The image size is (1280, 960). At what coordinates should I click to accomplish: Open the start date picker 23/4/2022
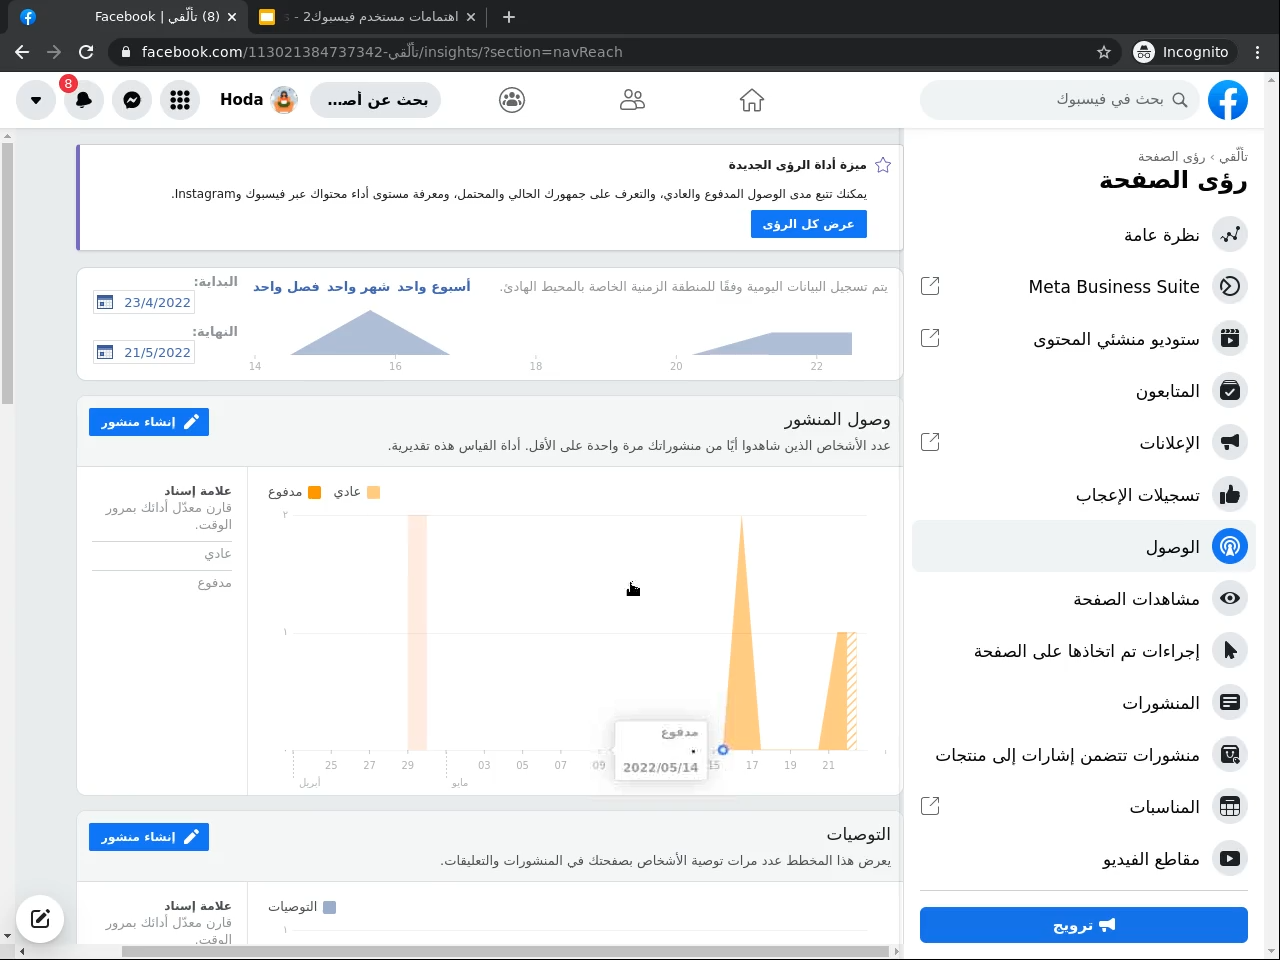click(x=144, y=302)
